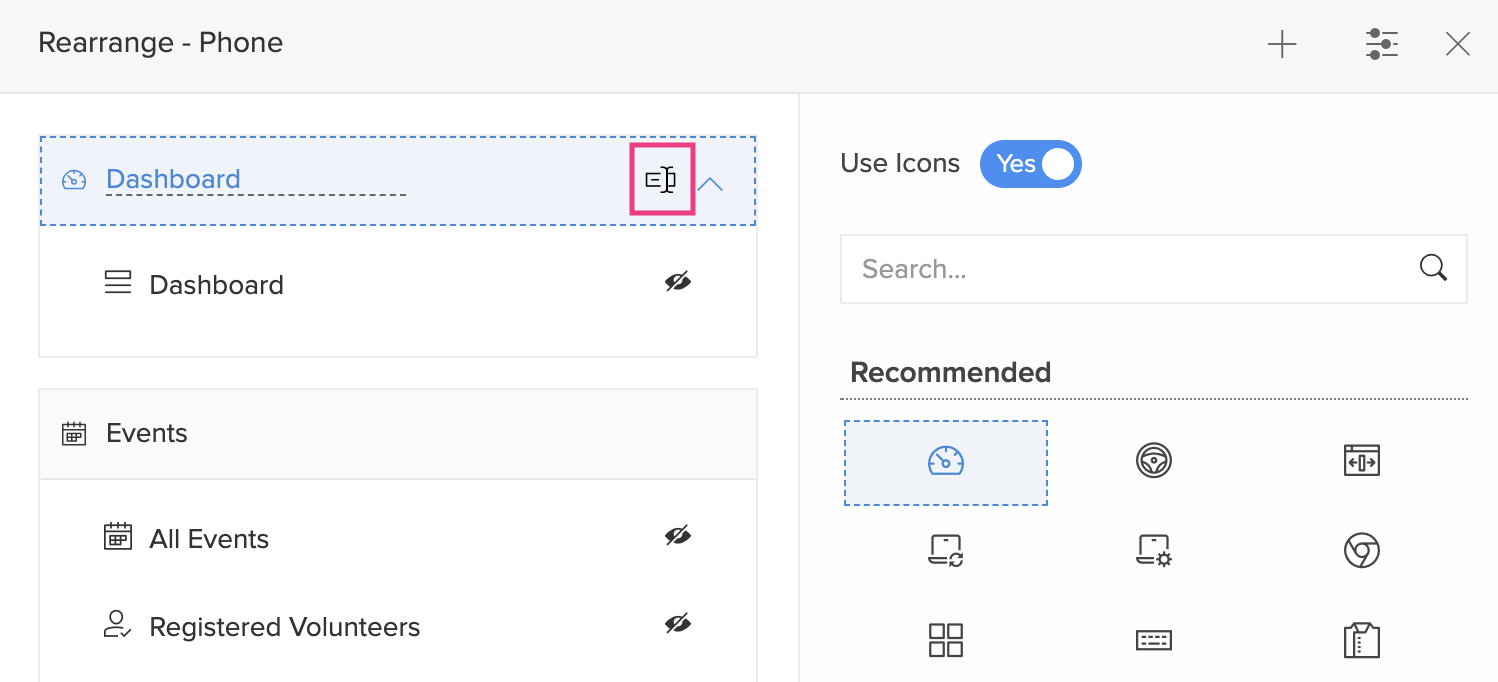The image size is (1498, 682).
Task: Click the plus icon to add section
Action: click(1282, 44)
